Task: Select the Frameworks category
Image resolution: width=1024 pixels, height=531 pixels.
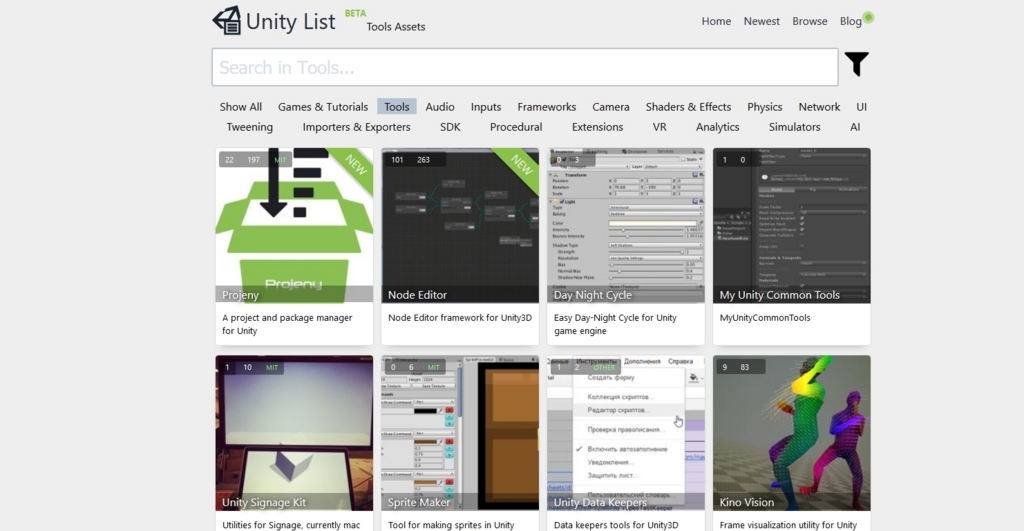Action: click(547, 106)
